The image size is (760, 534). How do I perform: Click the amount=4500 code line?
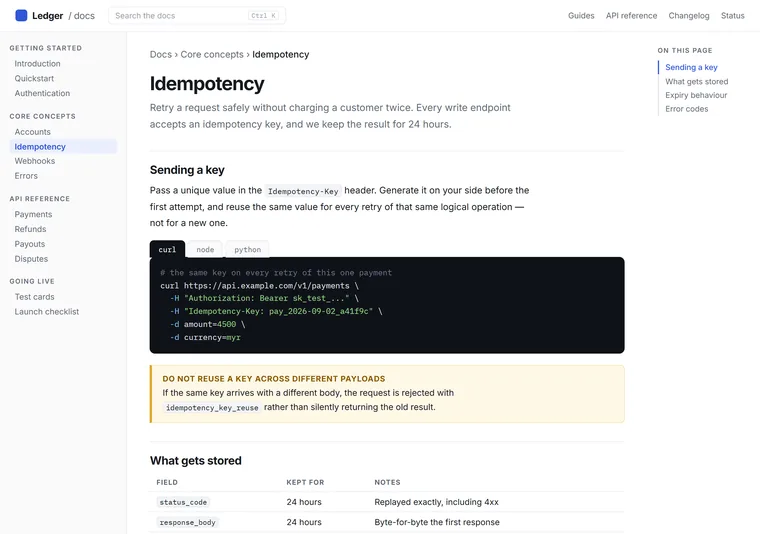coord(207,324)
